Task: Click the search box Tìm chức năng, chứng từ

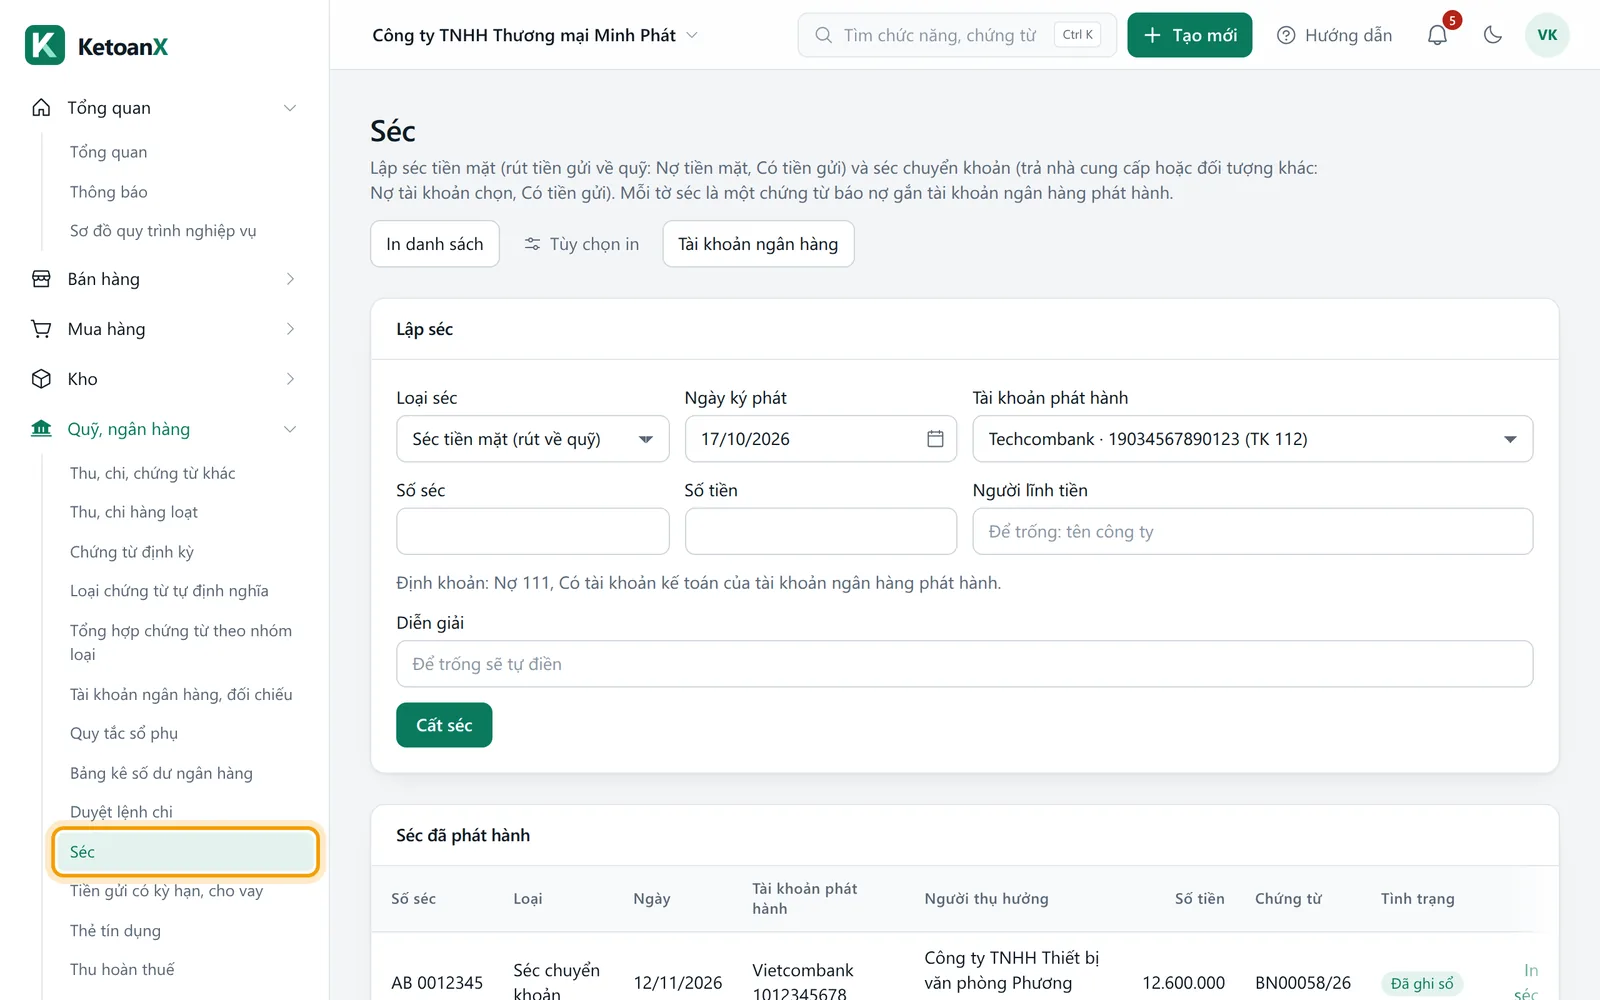Action: 957,35
